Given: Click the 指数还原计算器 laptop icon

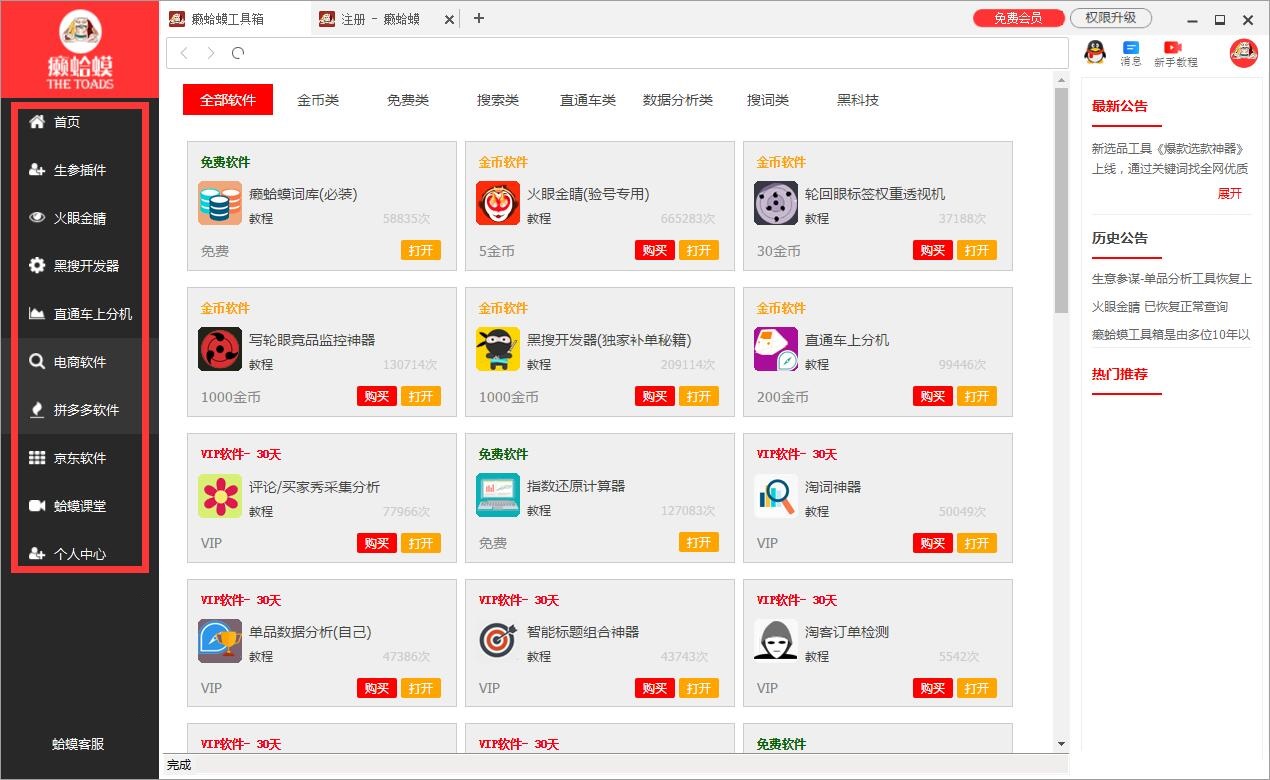Looking at the screenshot, I should [498, 495].
